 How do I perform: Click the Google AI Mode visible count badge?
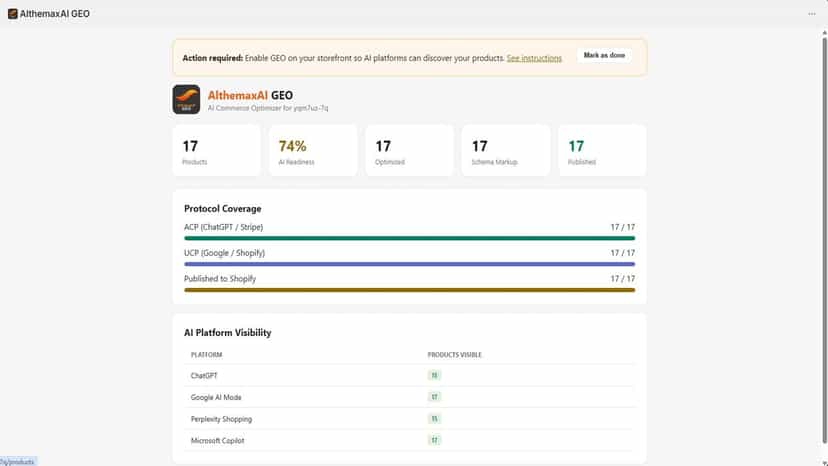(434, 397)
